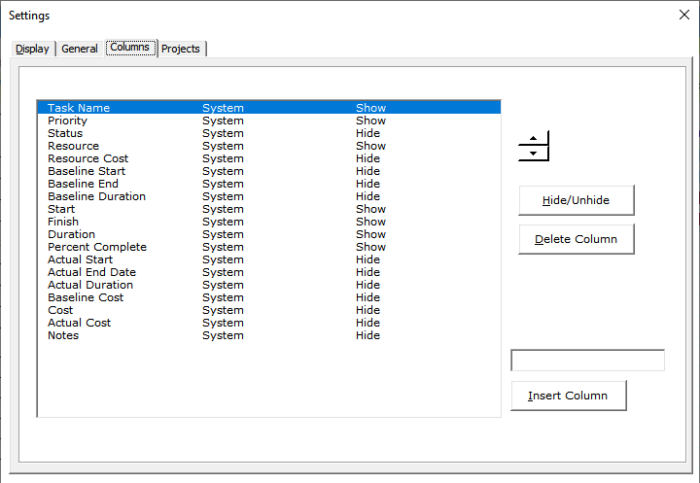Switch to the Display tab
The width and height of the screenshot is (700, 483).
point(32,49)
